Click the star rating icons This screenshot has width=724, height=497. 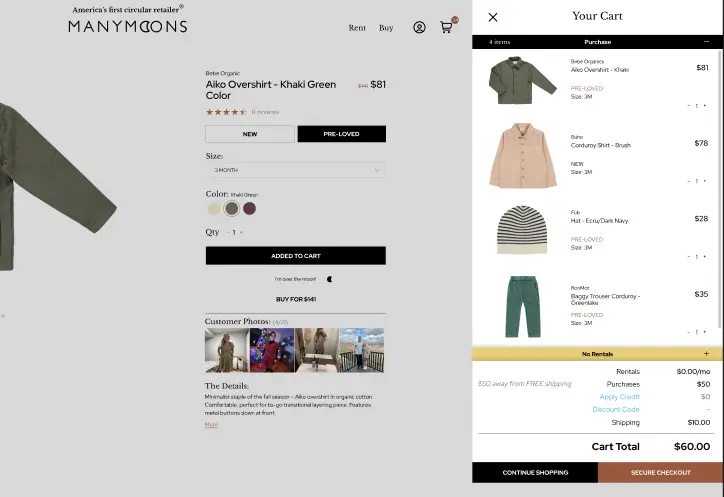point(226,112)
